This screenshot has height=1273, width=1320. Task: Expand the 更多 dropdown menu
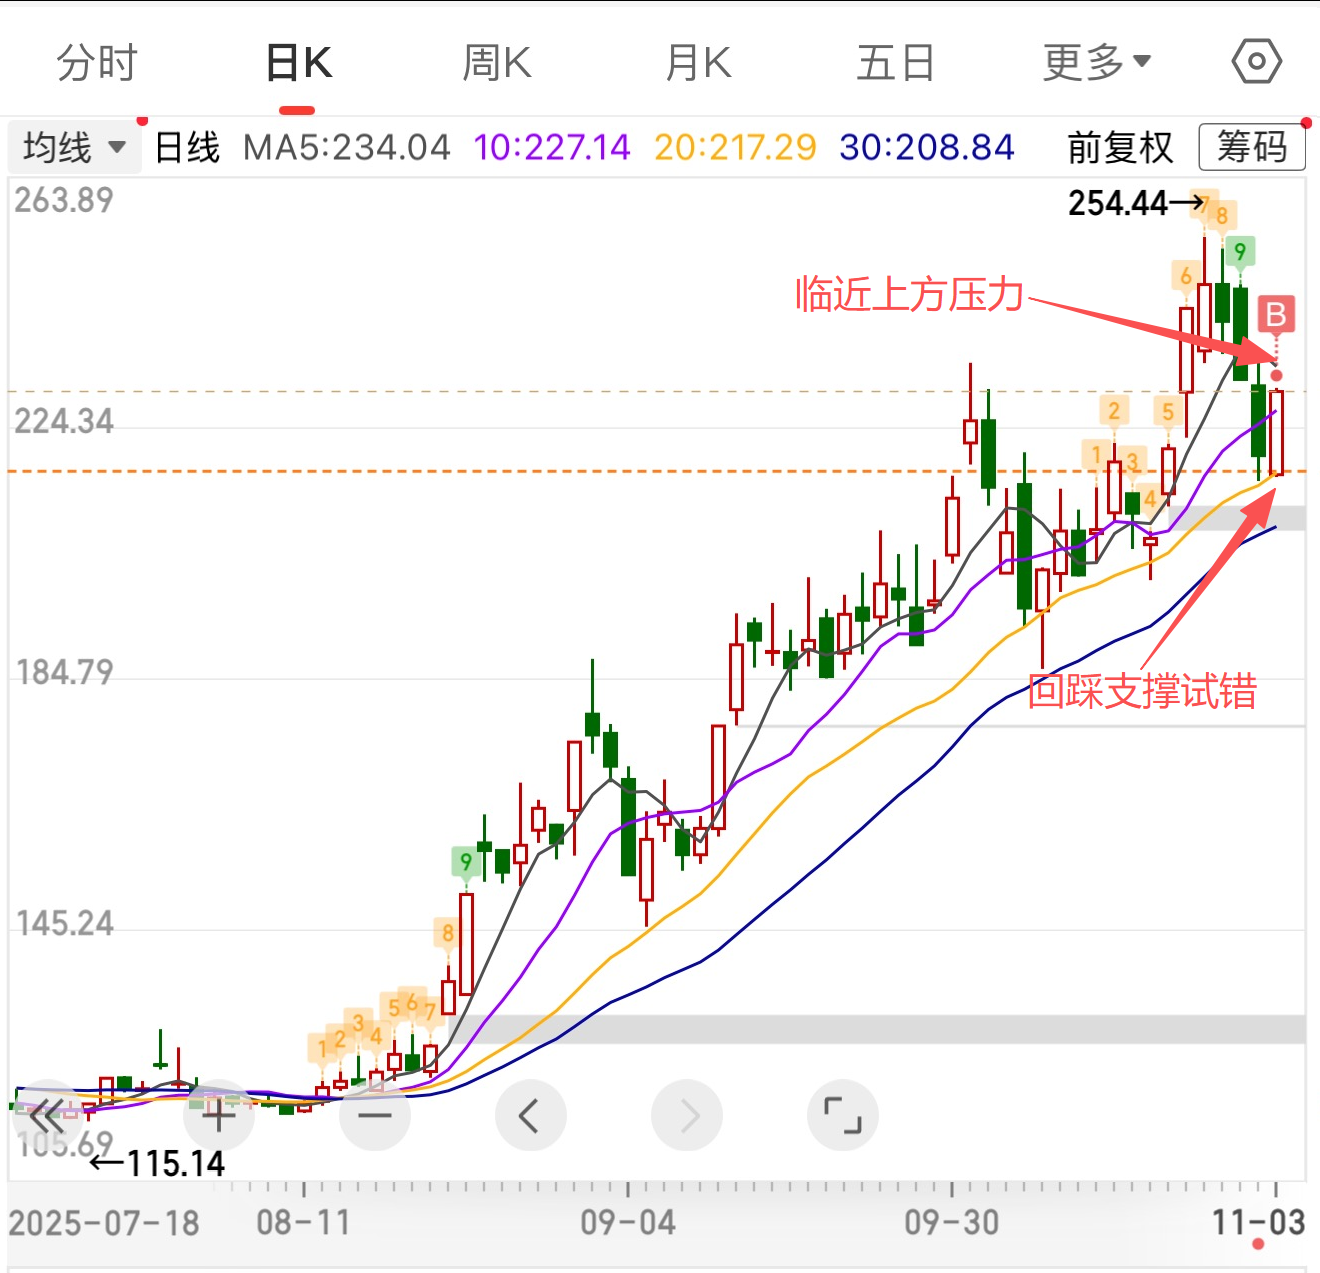click(1097, 63)
